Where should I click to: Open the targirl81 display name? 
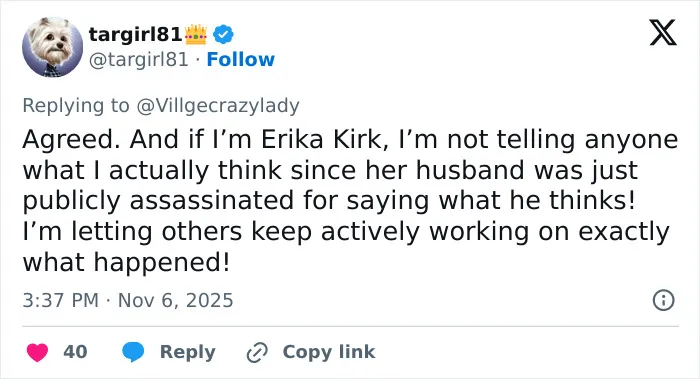tap(135, 34)
